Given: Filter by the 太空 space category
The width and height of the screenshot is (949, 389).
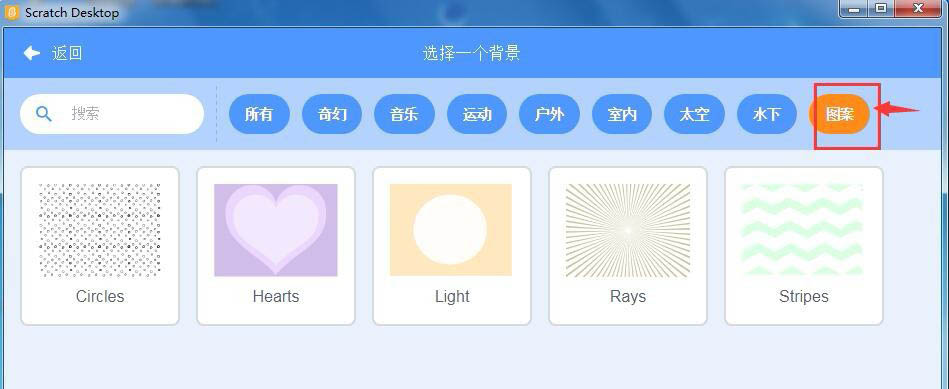Looking at the screenshot, I should tap(694, 114).
